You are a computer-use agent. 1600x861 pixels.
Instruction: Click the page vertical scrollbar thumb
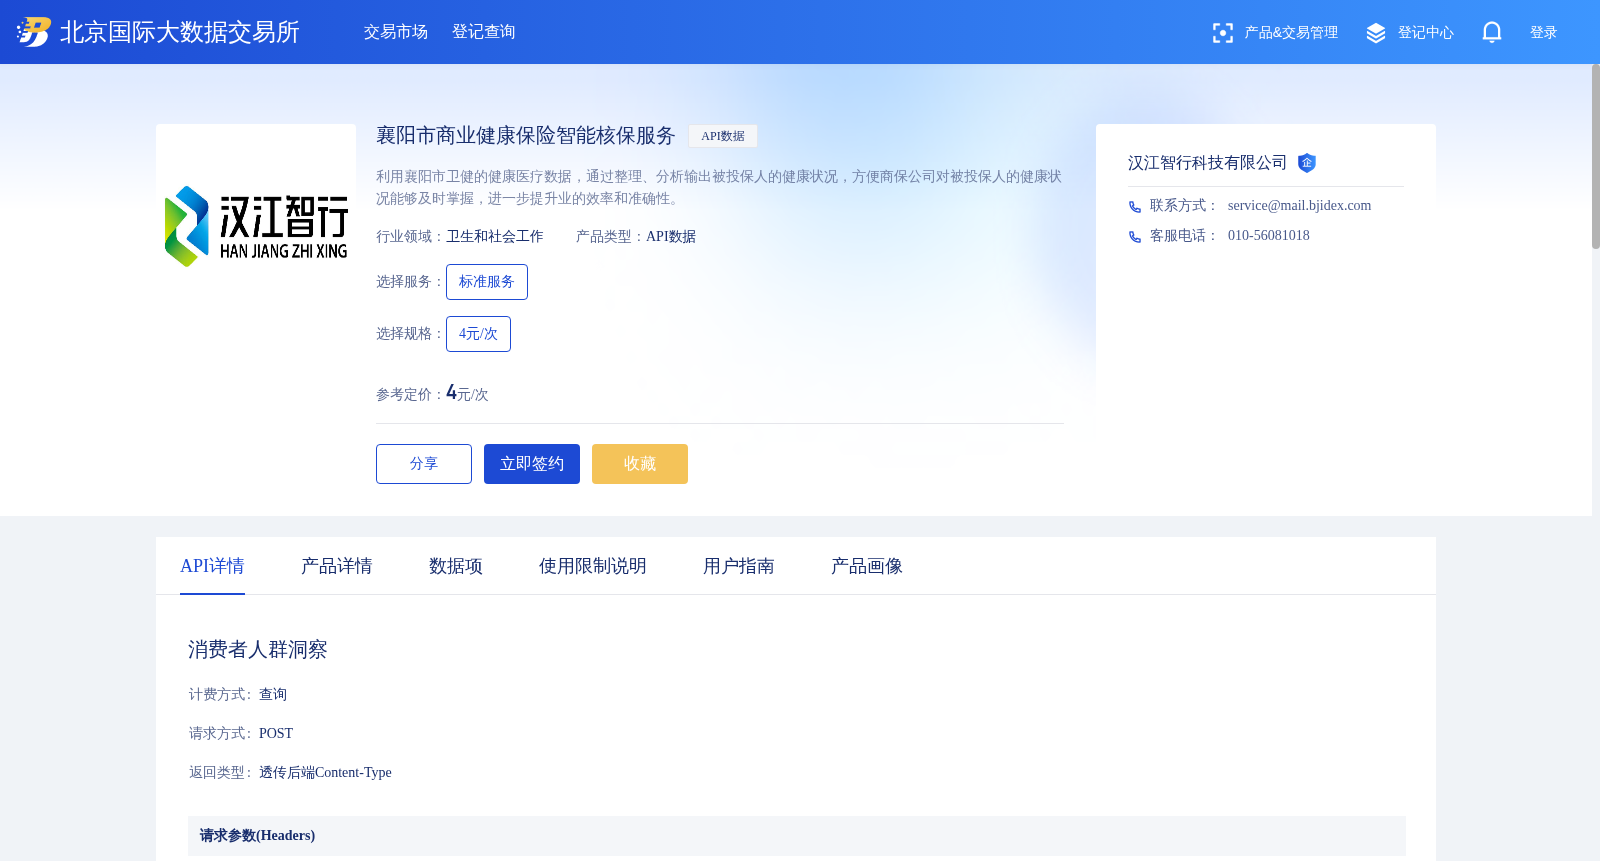[1596, 156]
